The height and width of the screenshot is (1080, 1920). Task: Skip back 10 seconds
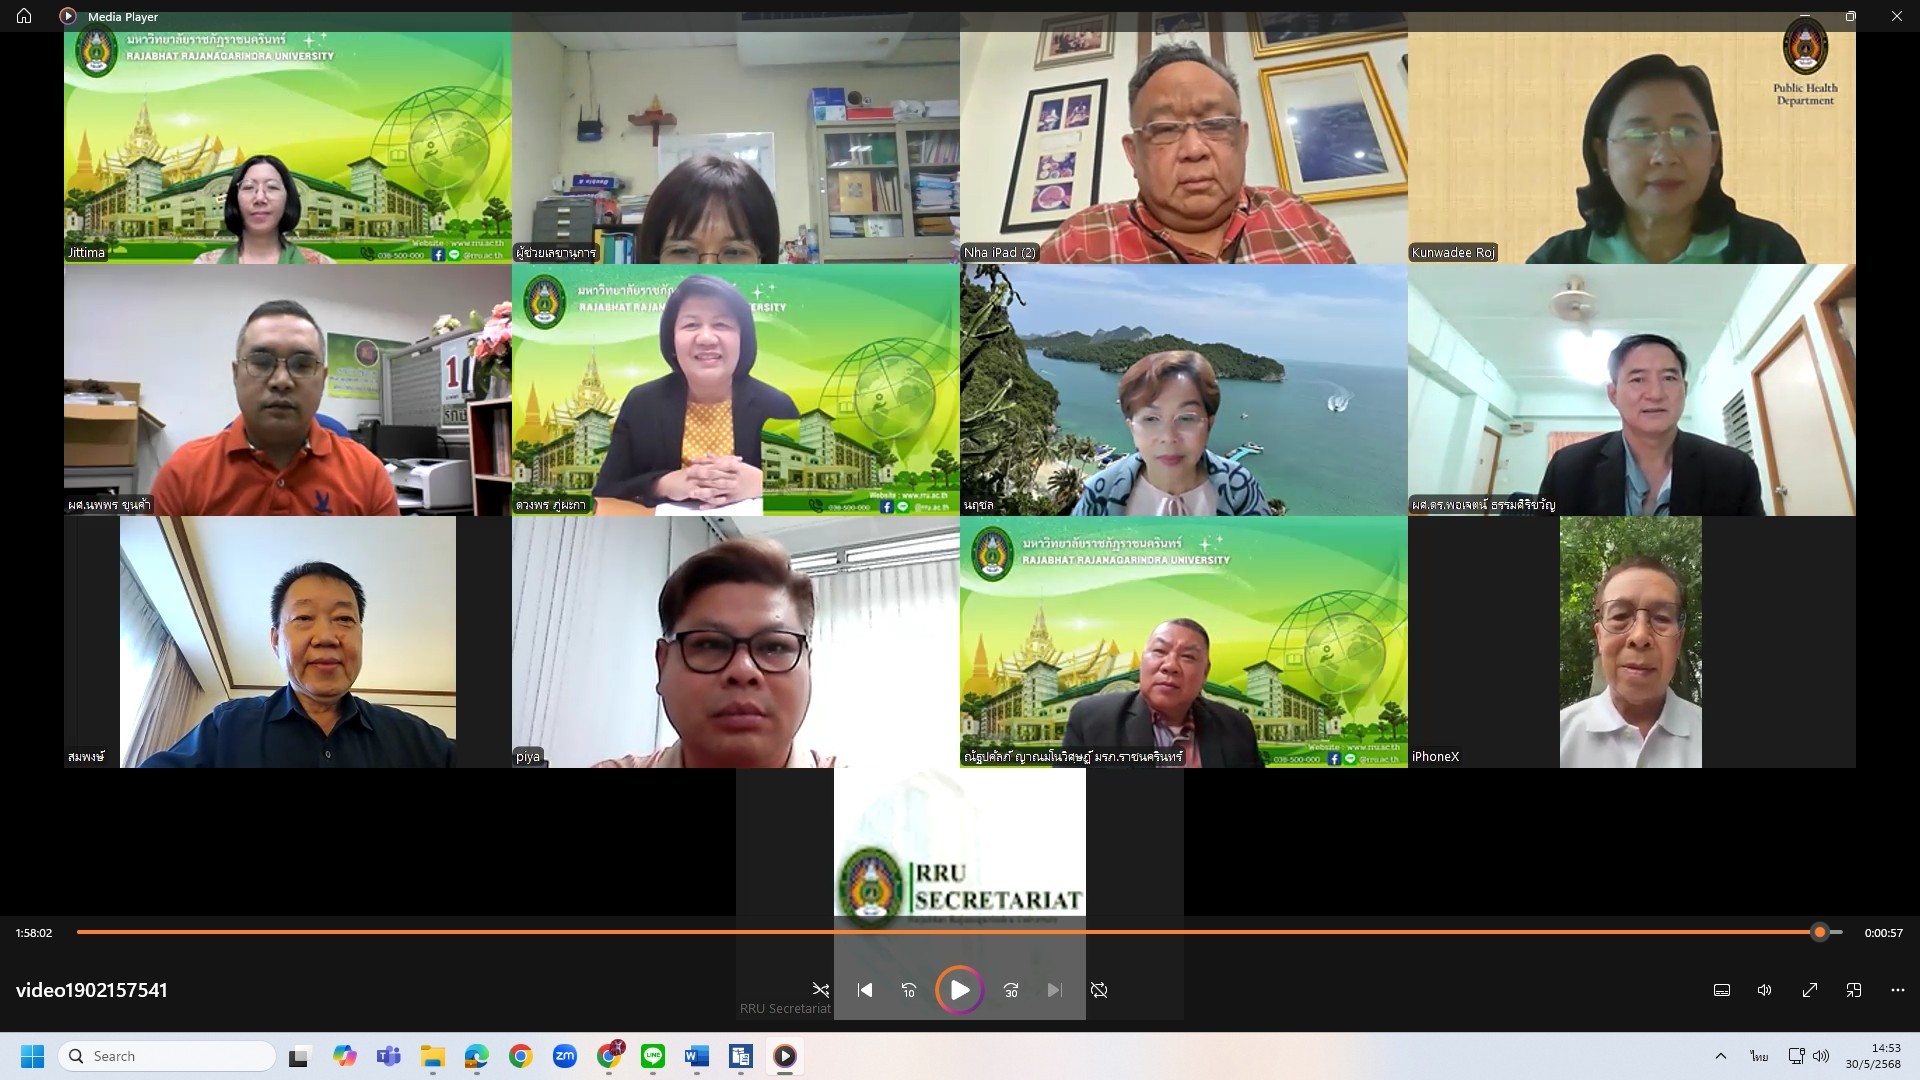[x=908, y=990]
